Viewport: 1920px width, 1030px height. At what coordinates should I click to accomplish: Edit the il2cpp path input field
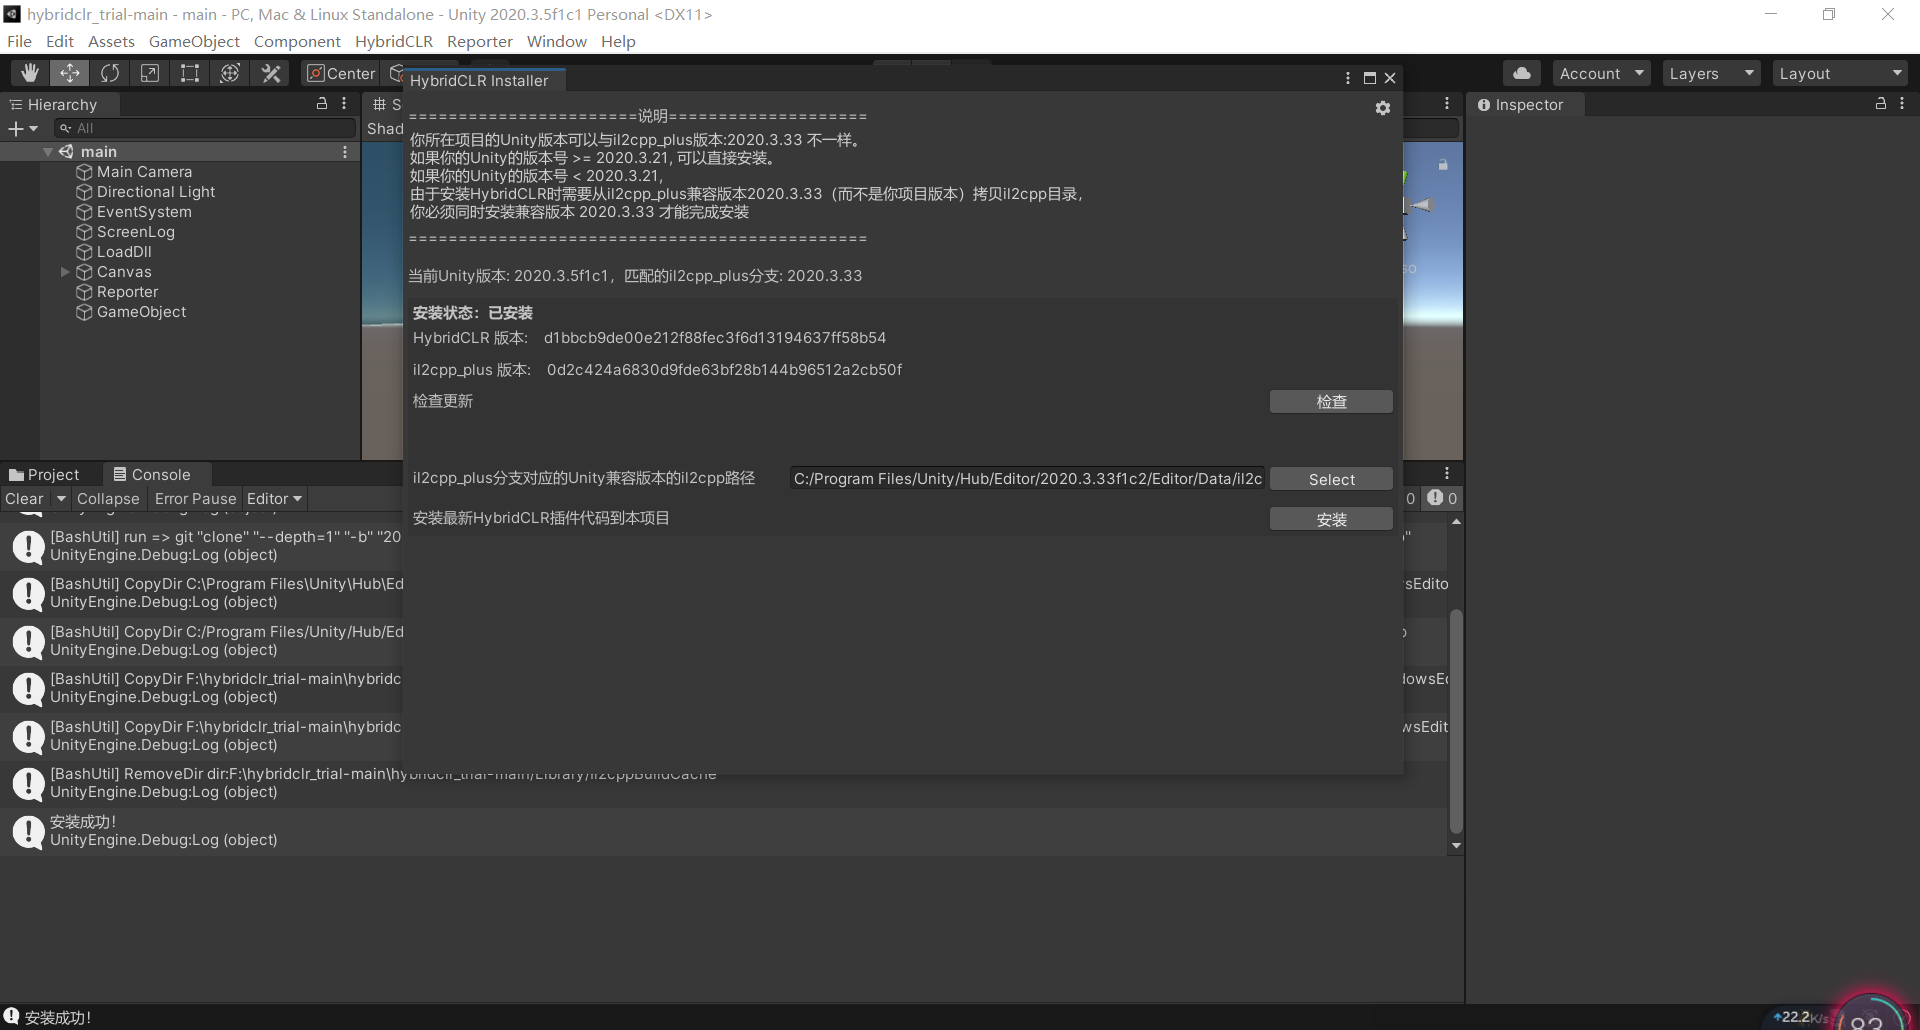(1027, 479)
